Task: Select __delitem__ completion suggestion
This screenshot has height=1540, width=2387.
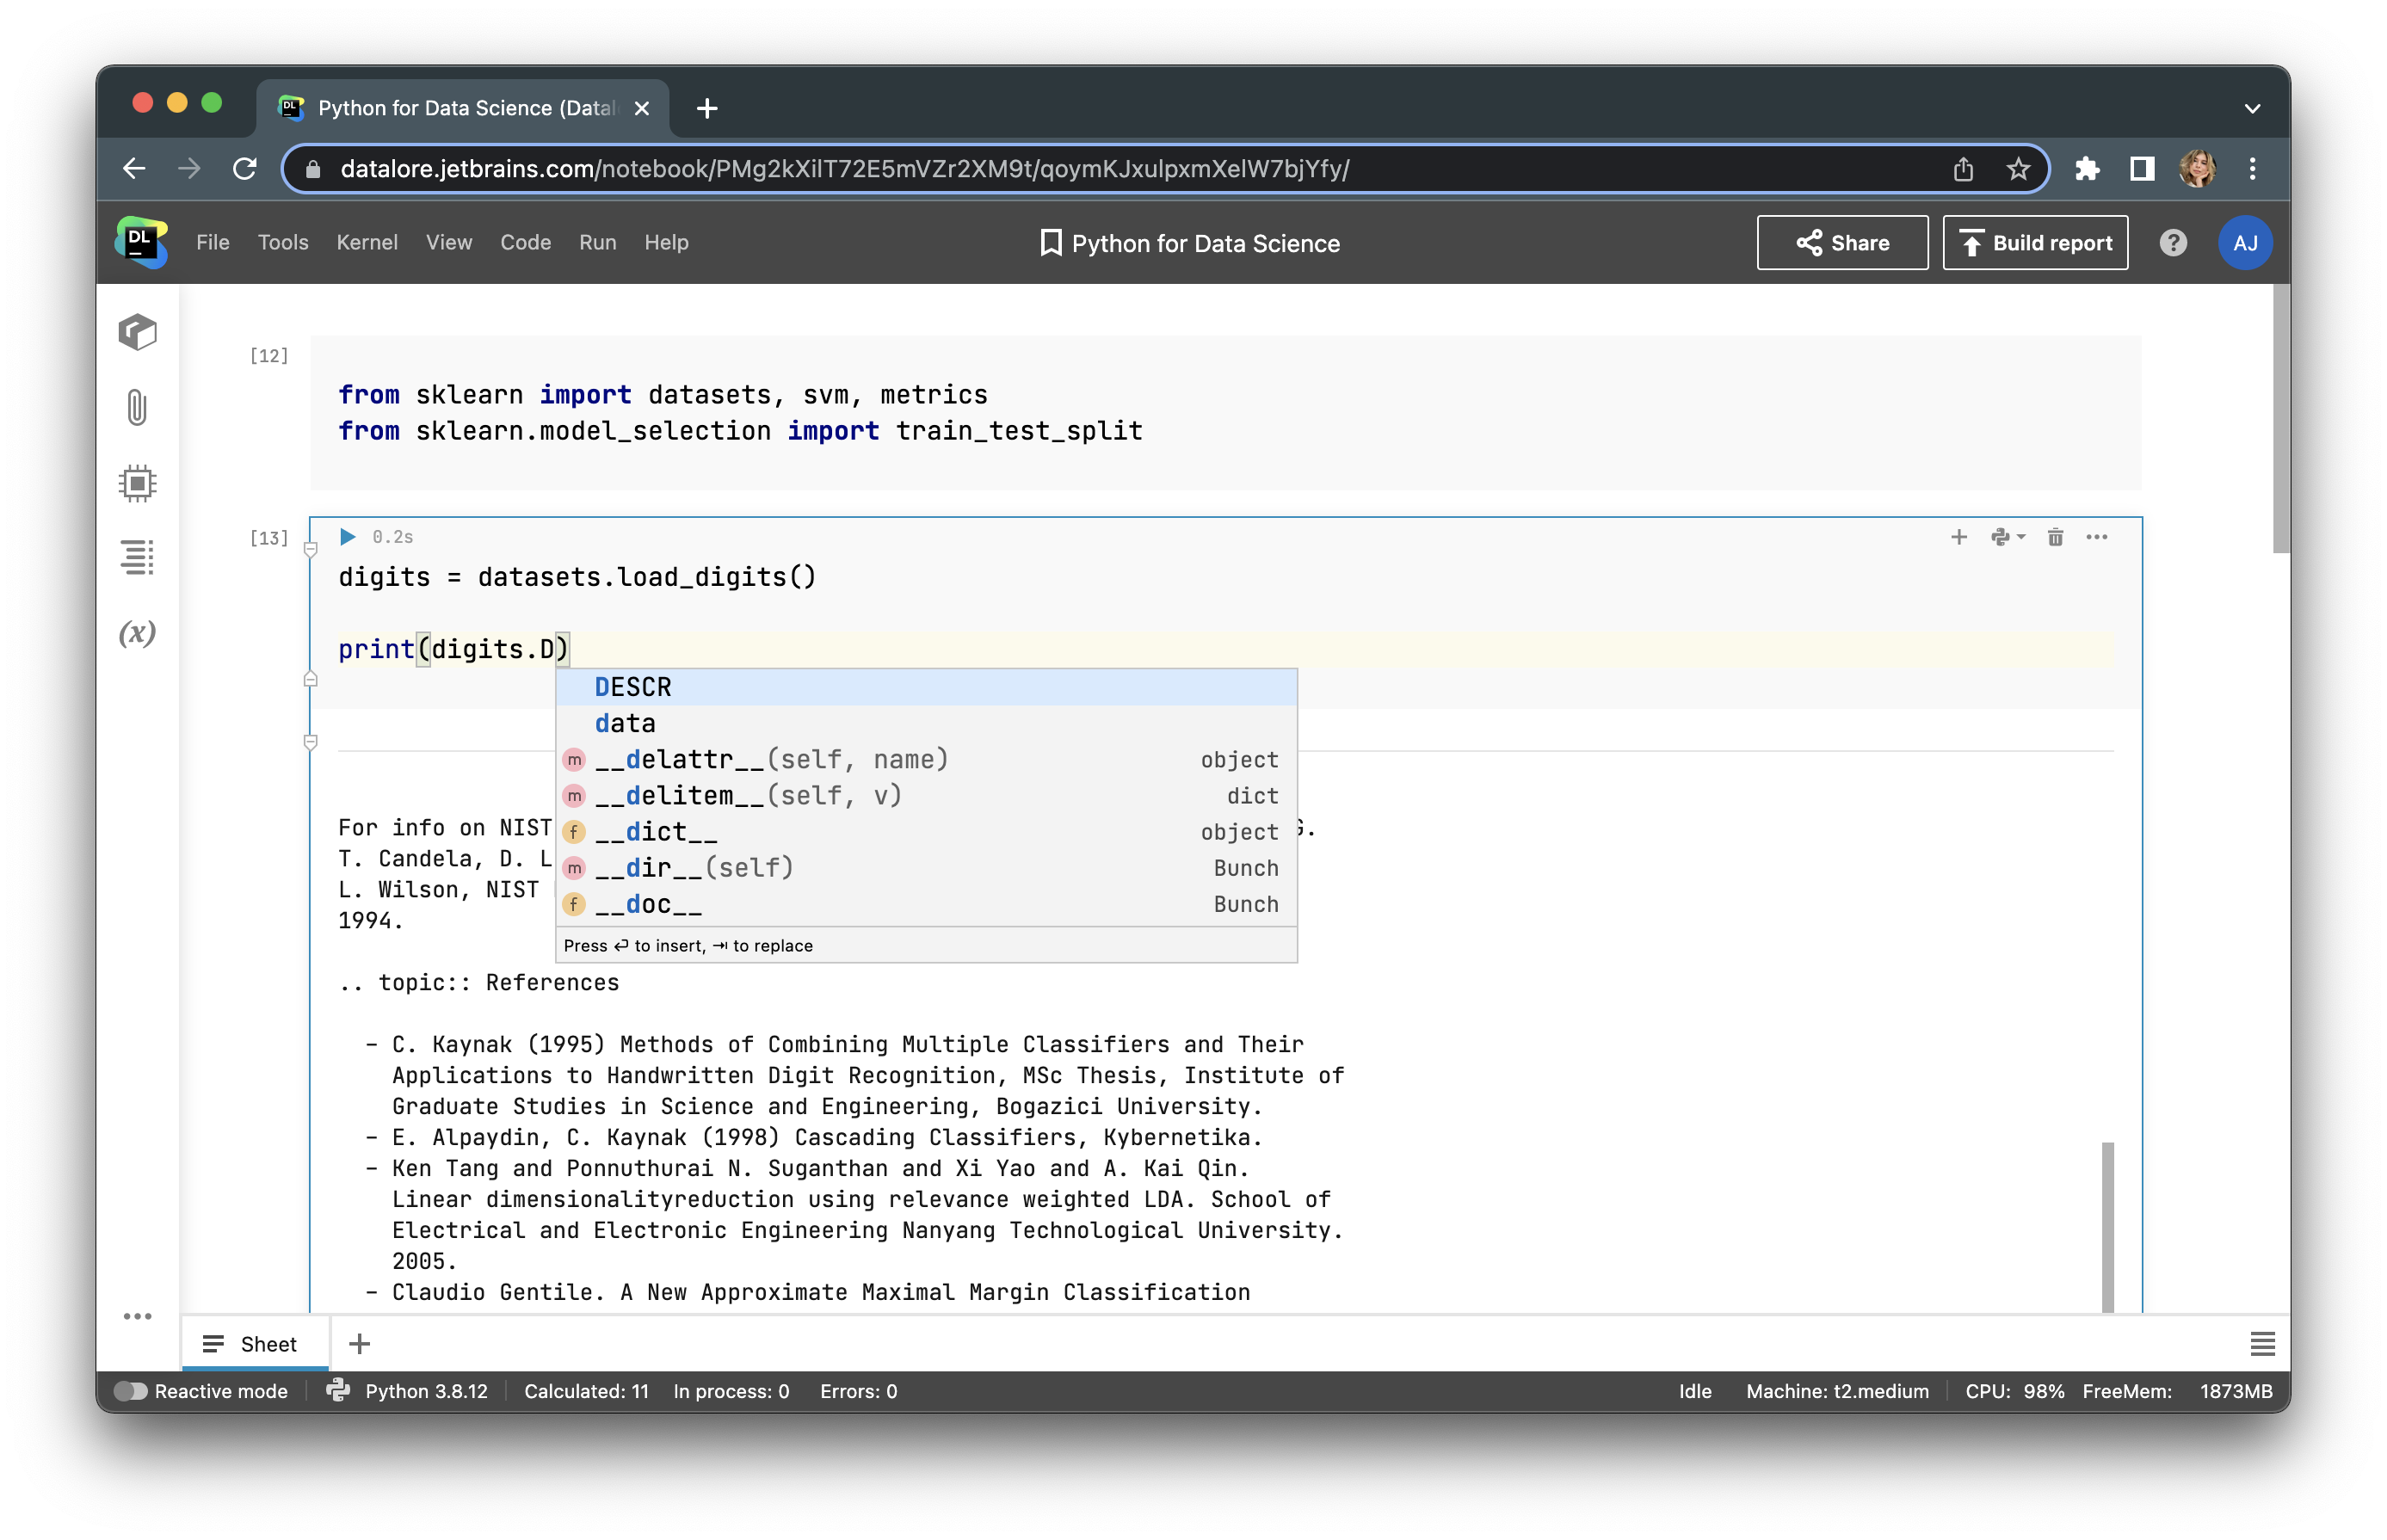Action: [x=926, y=795]
